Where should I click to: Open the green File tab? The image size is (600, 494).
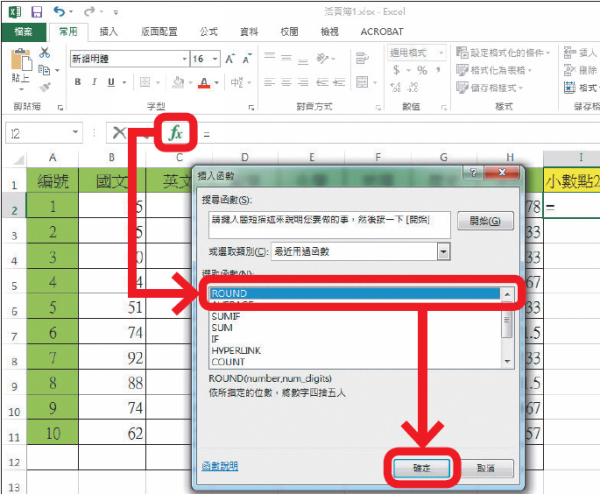pyautogui.click(x=23, y=32)
